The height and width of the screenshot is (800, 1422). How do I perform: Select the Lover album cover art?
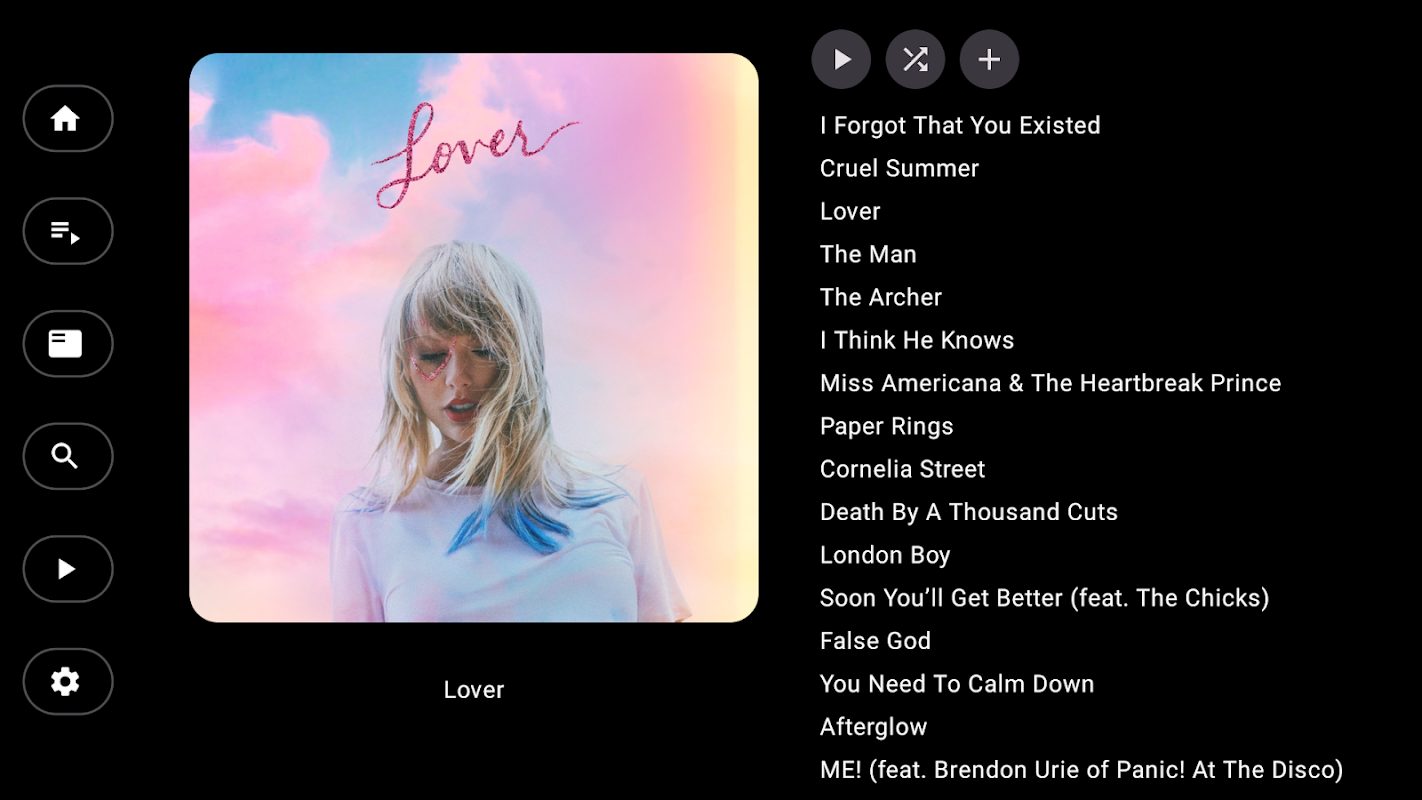[474, 338]
